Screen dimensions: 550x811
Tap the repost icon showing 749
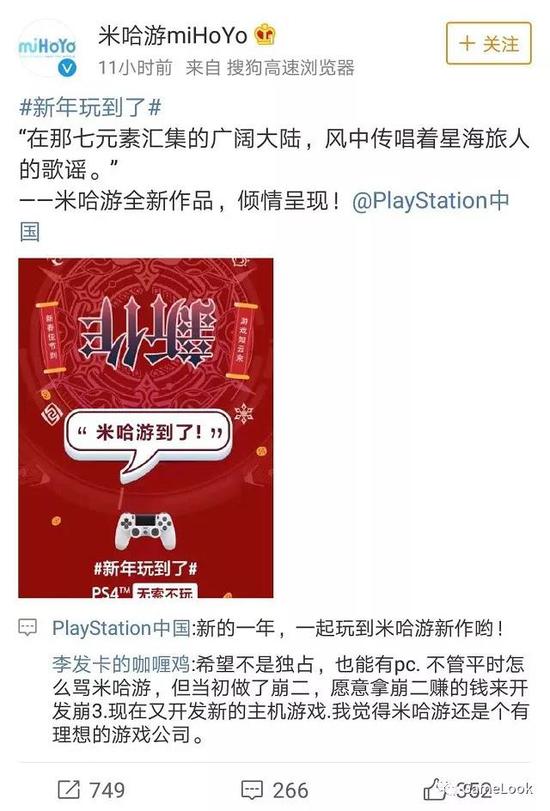[x=69, y=790]
